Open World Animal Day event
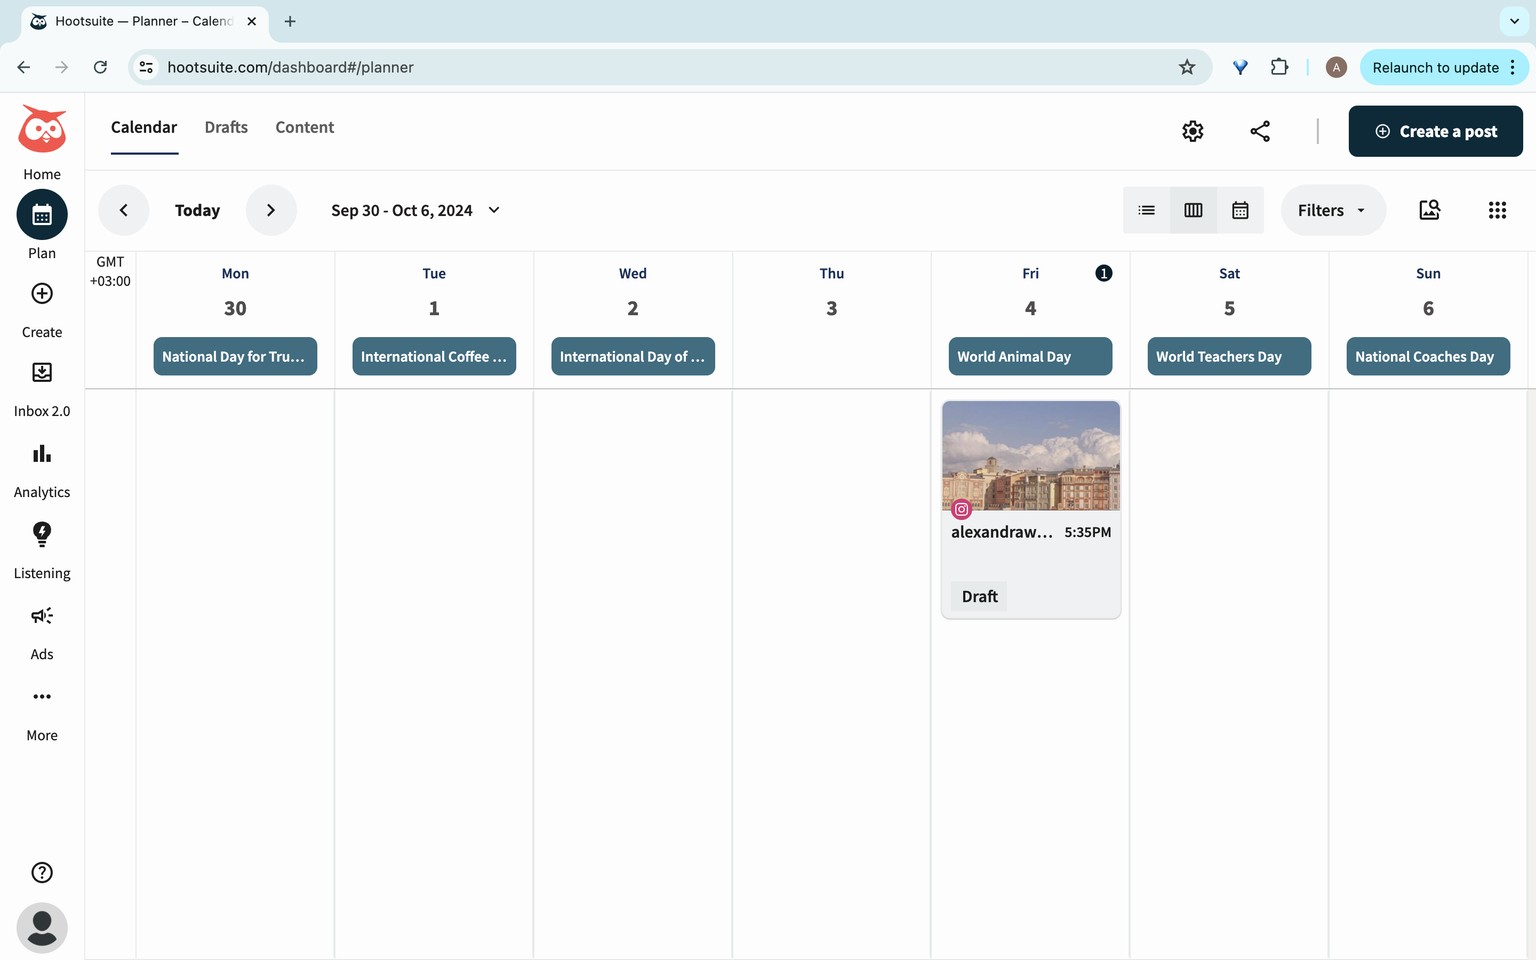 [x=1030, y=356]
